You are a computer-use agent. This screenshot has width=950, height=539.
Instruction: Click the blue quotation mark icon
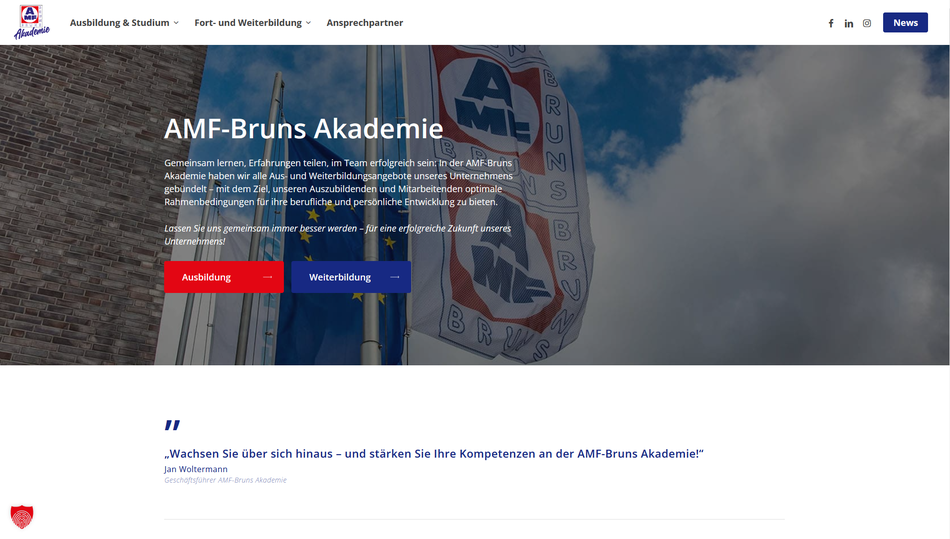point(172,425)
